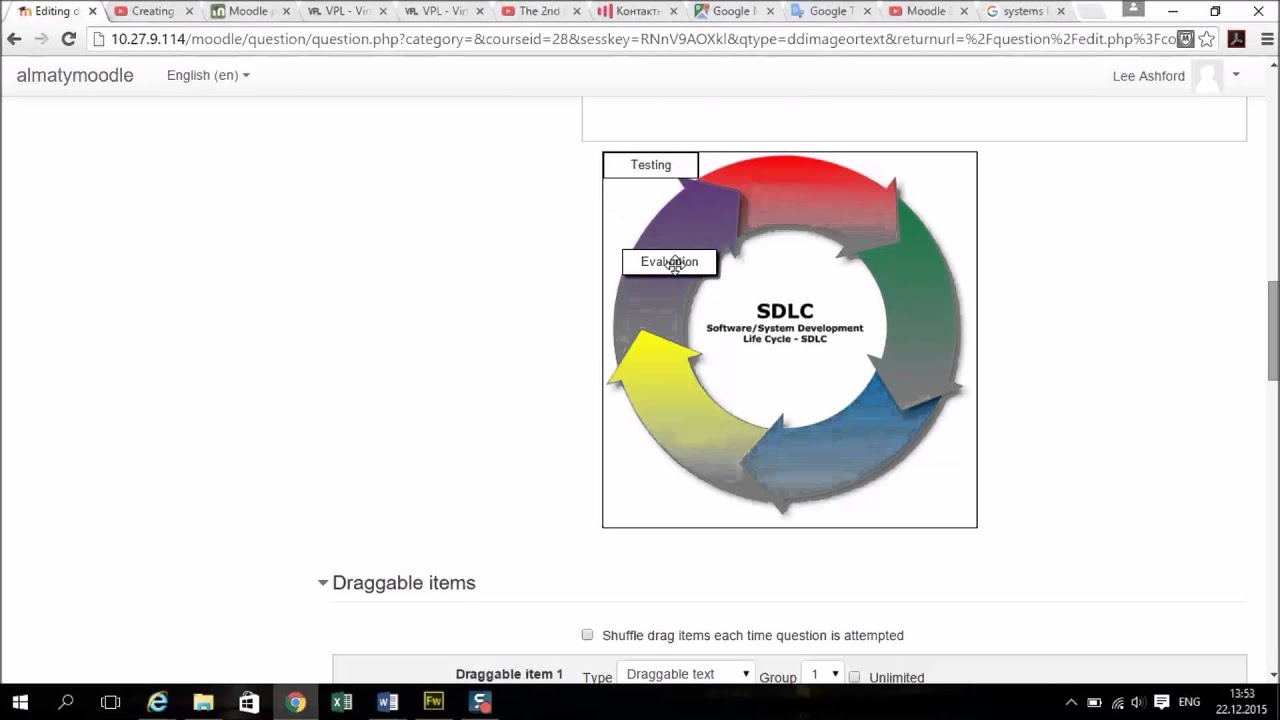The height and width of the screenshot is (720, 1280).
Task: Switch to the systems Google search tab
Action: [x=1023, y=11]
